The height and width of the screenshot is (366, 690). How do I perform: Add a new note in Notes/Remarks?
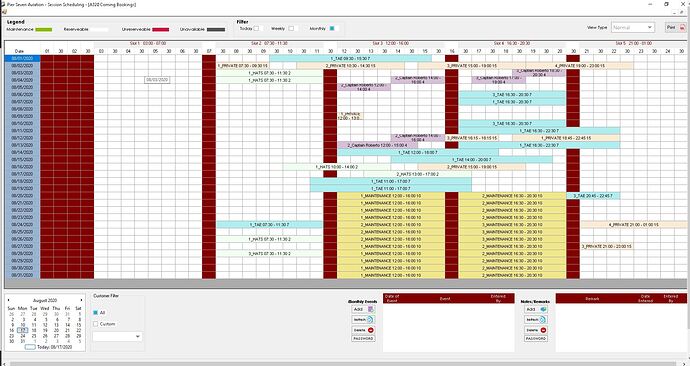tap(536, 309)
